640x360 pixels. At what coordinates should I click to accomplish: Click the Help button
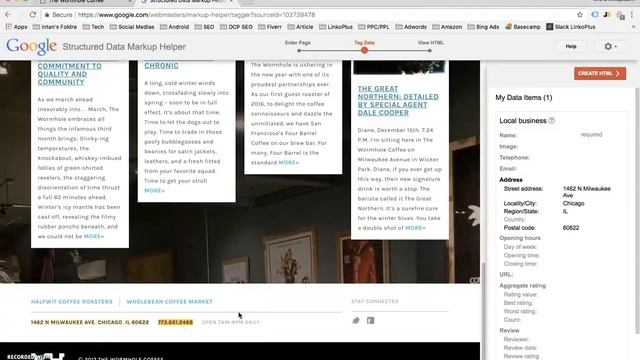tap(571, 47)
